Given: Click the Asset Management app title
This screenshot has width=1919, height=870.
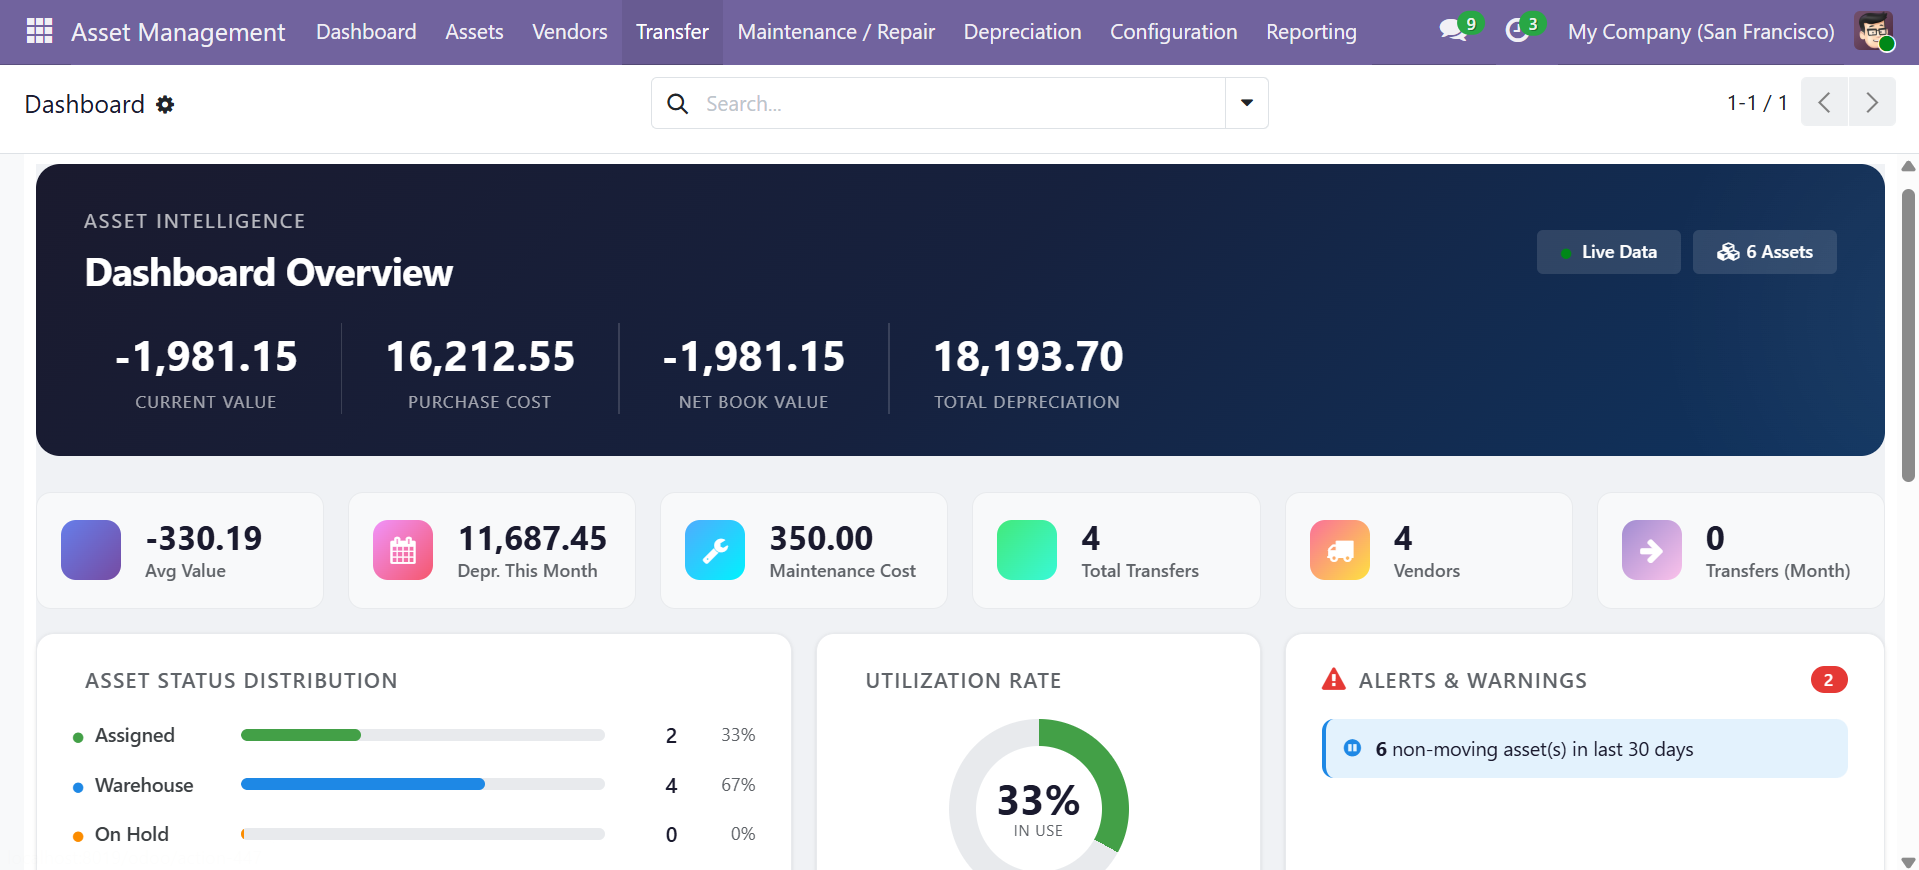Looking at the screenshot, I should point(178,32).
